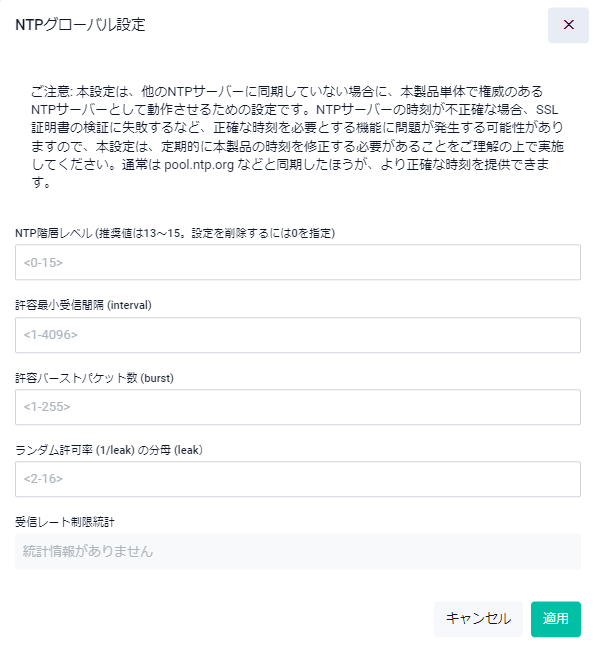Click pool.ntp.org in the notice text

(x=199, y=165)
